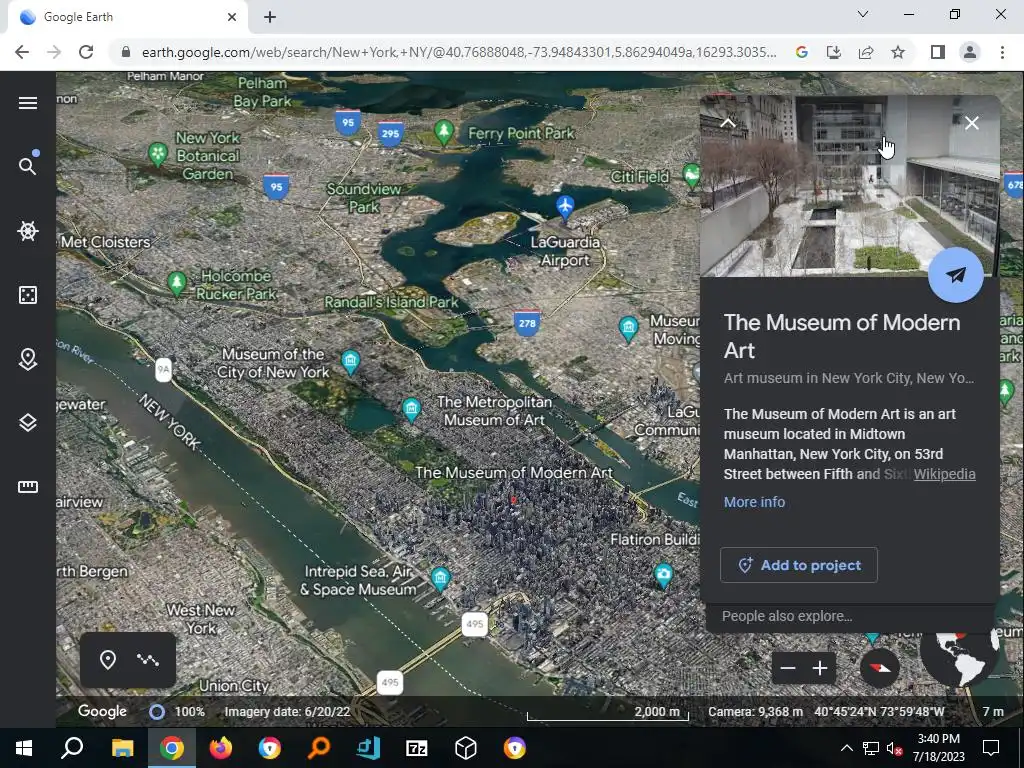
Task: Zoom out with minus button
Action: (x=788, y=668)
